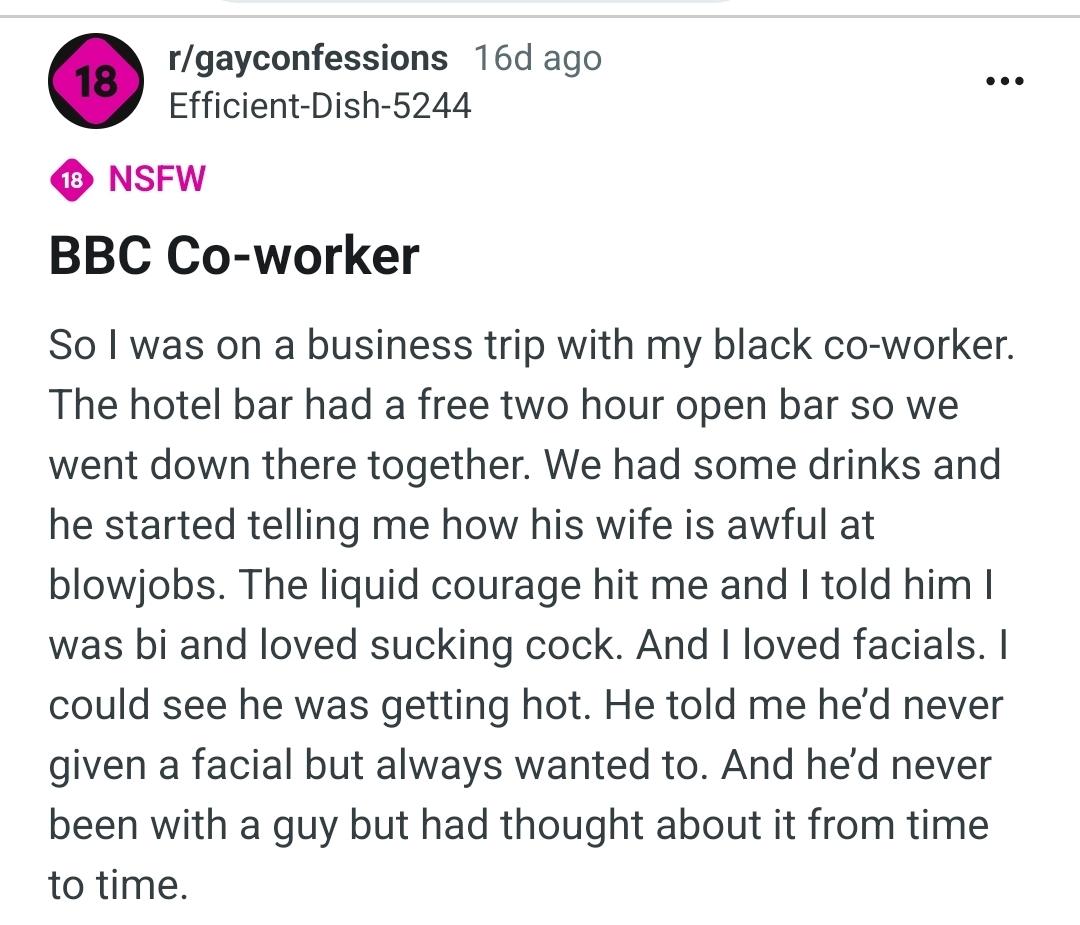Screen dimensions: 1080x925
Task: Open the r/gayconfessions community avatar
Action: (x=96, y=81)
